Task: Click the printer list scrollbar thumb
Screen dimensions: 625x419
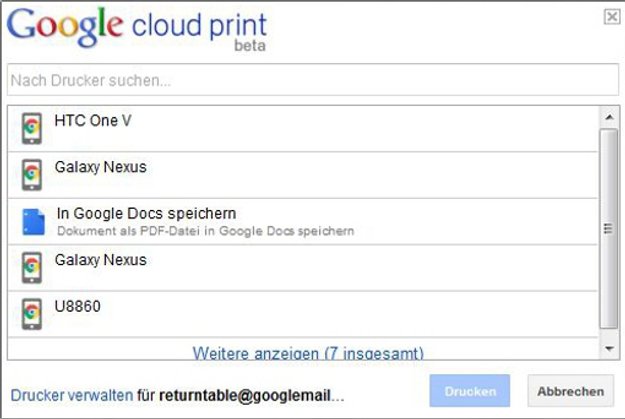Action: pos(609,229)
